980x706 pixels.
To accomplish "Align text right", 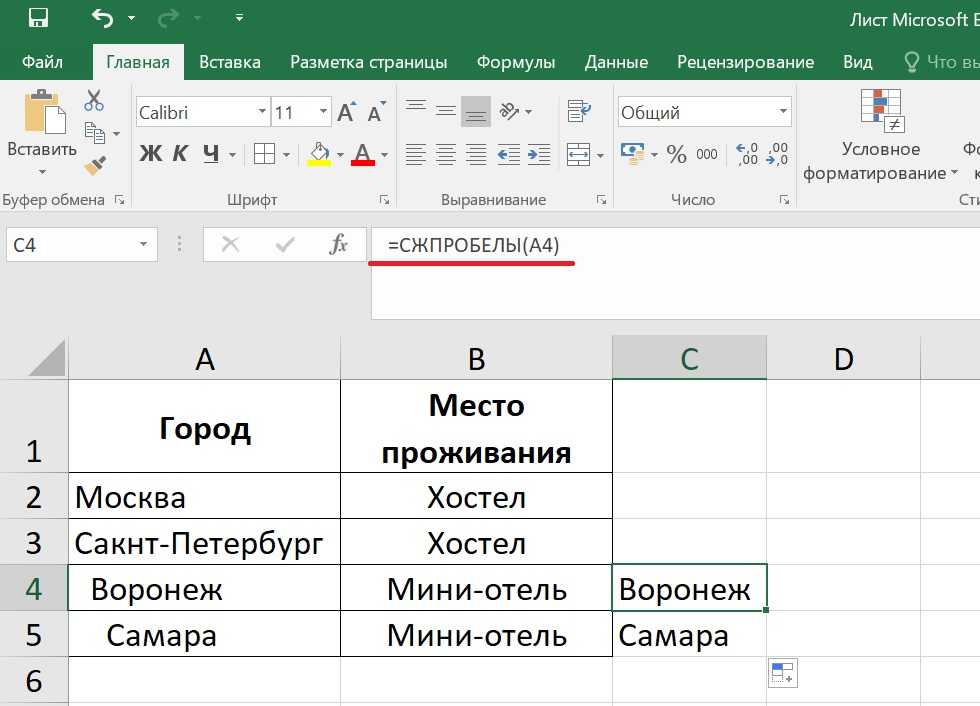I will pyautogui.click(x=476, y=154).
